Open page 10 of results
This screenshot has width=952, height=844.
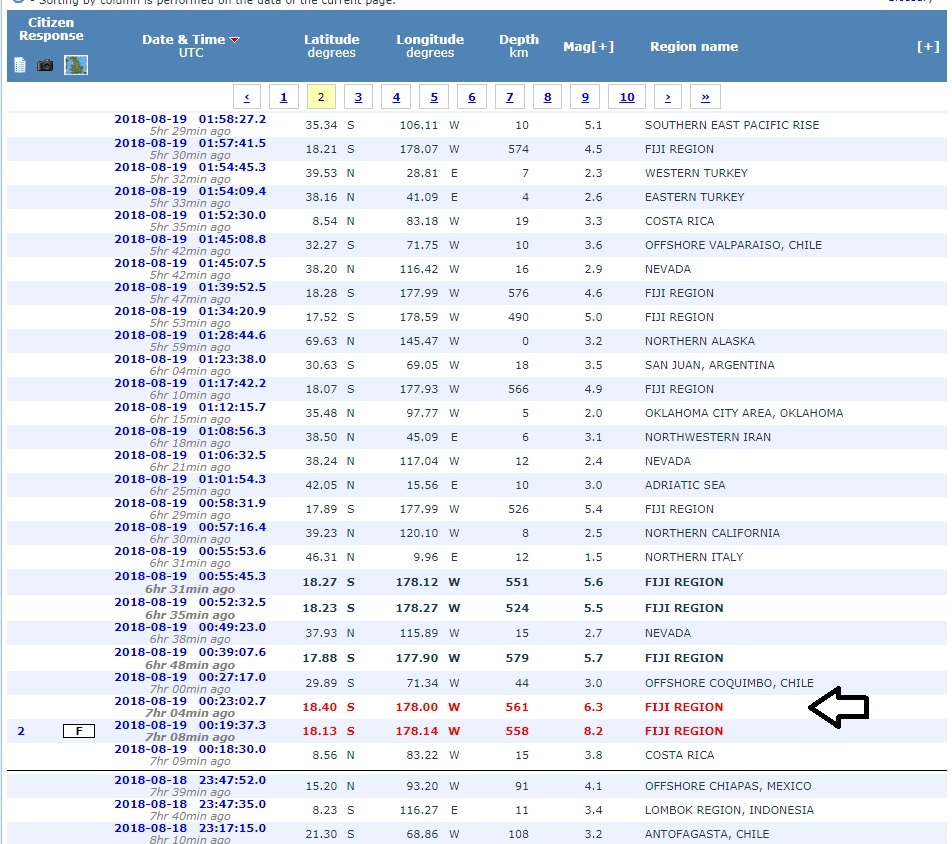(627, 97)
